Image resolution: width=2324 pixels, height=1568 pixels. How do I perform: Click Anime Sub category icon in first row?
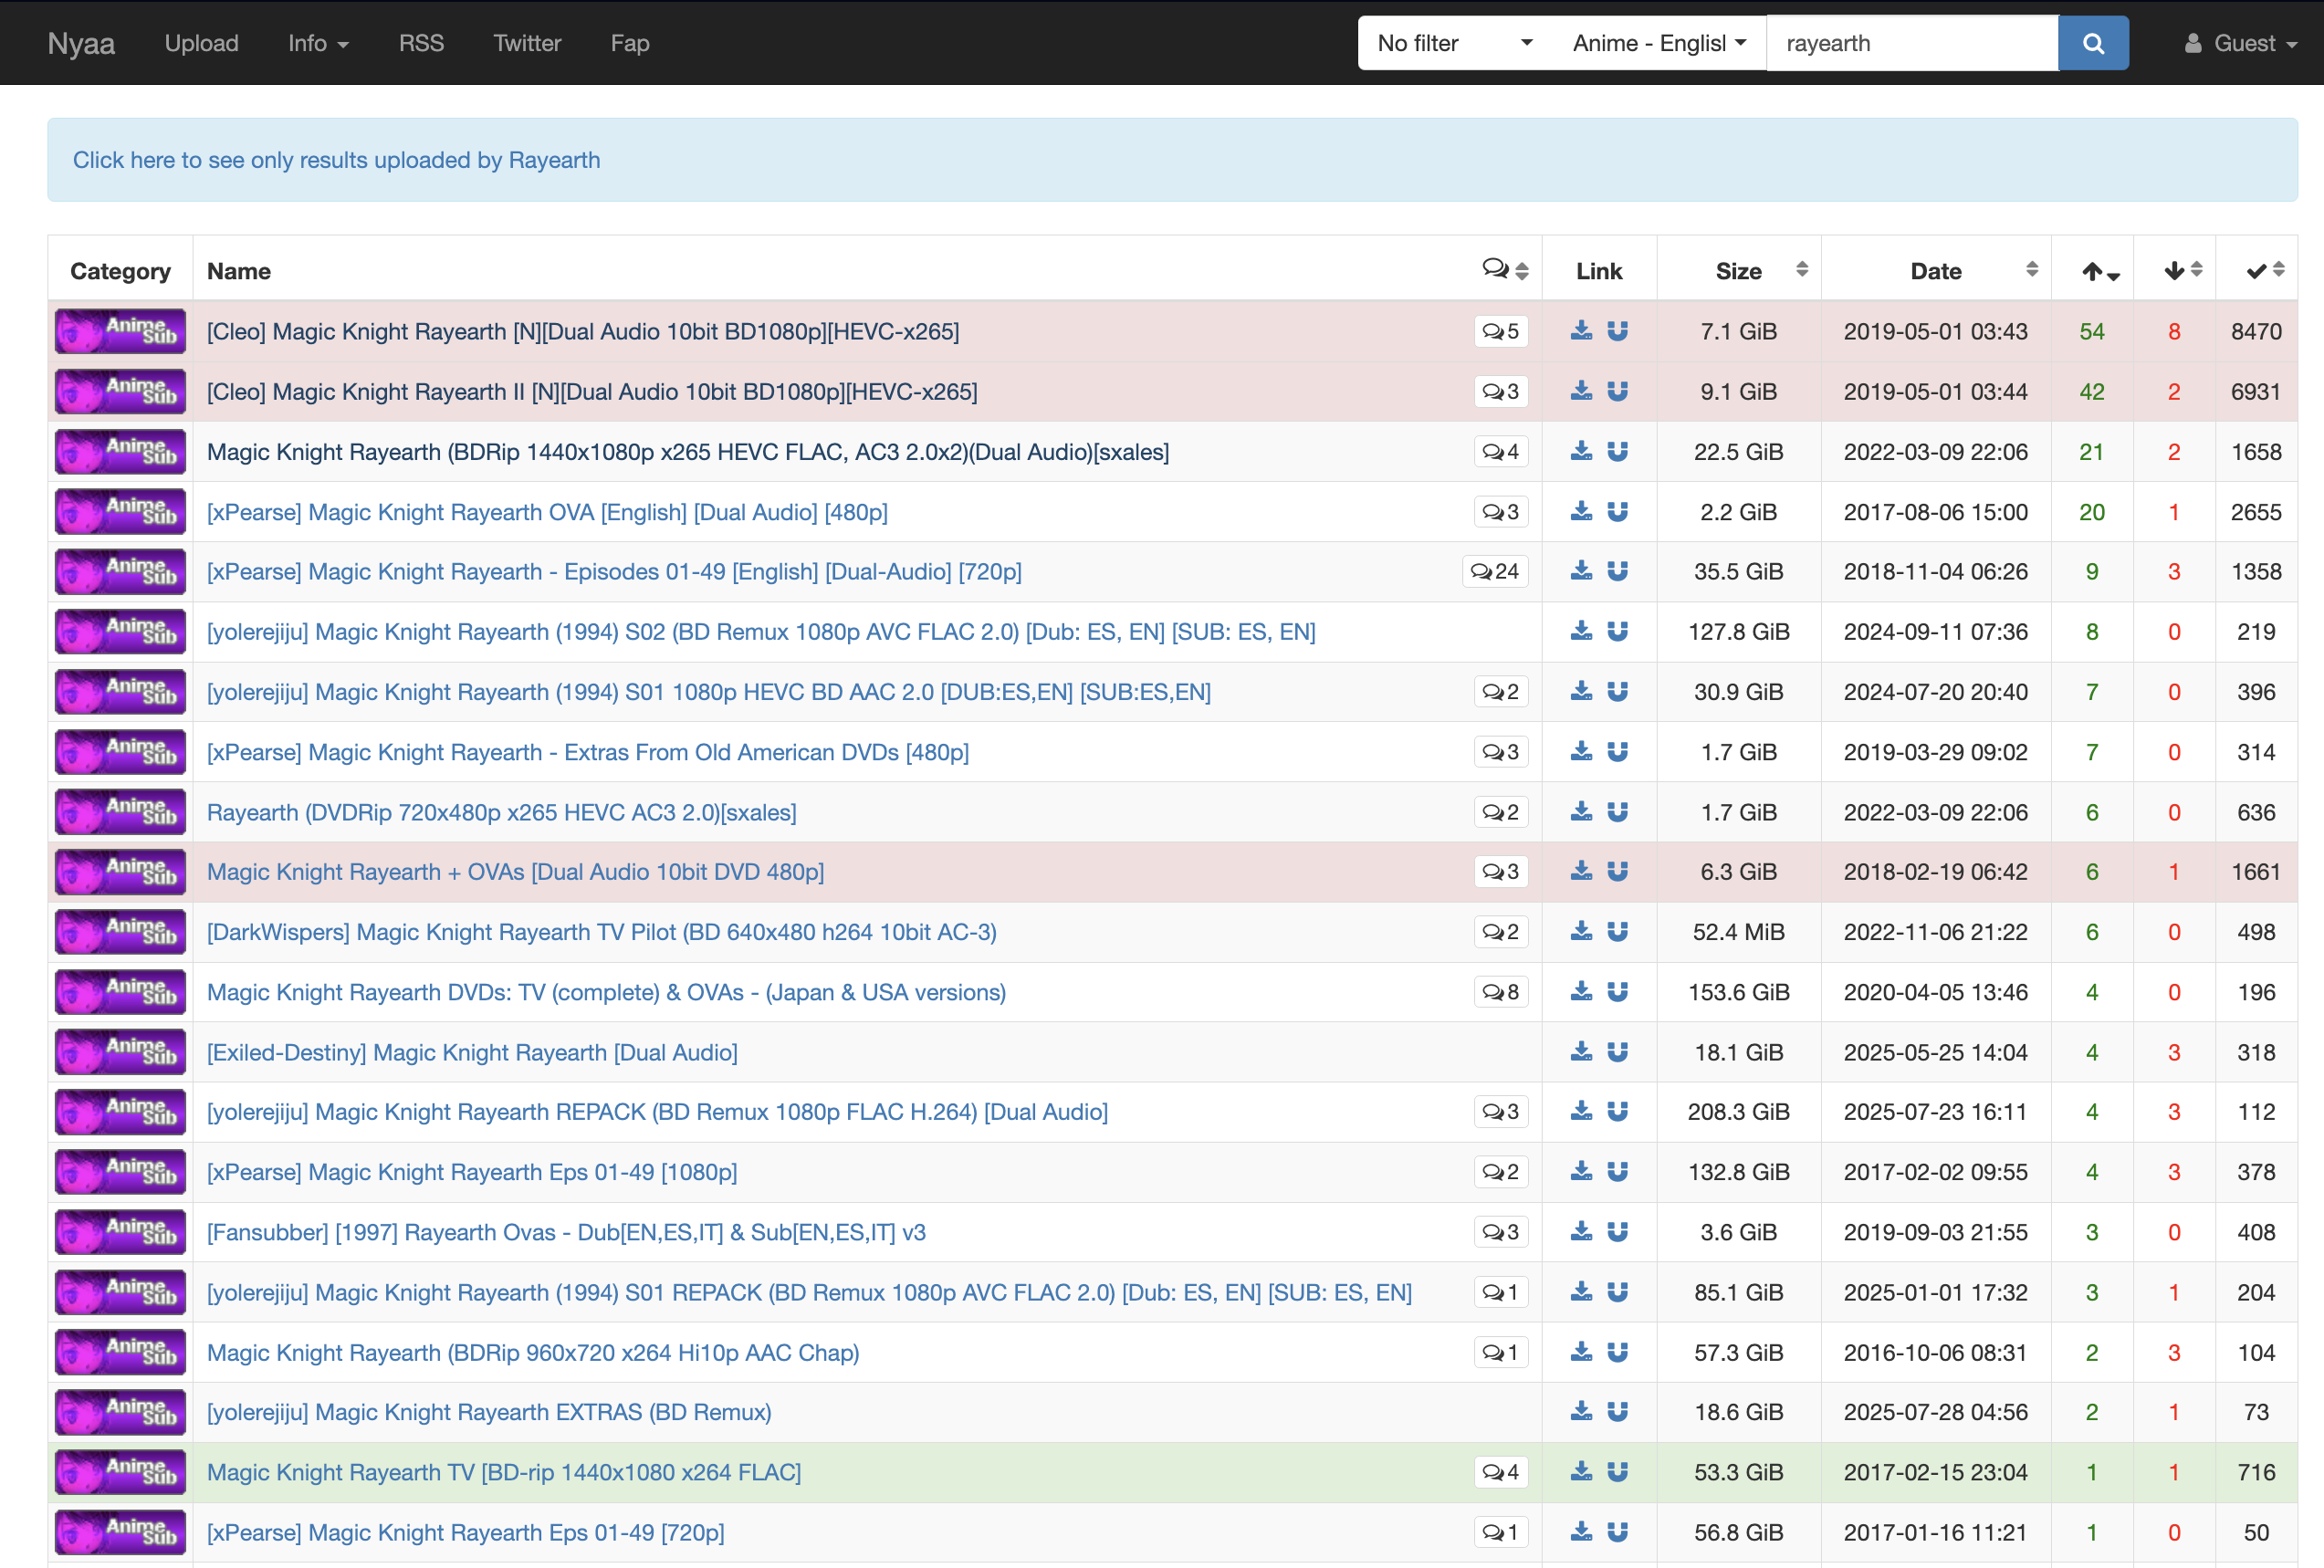coord(120,331)
